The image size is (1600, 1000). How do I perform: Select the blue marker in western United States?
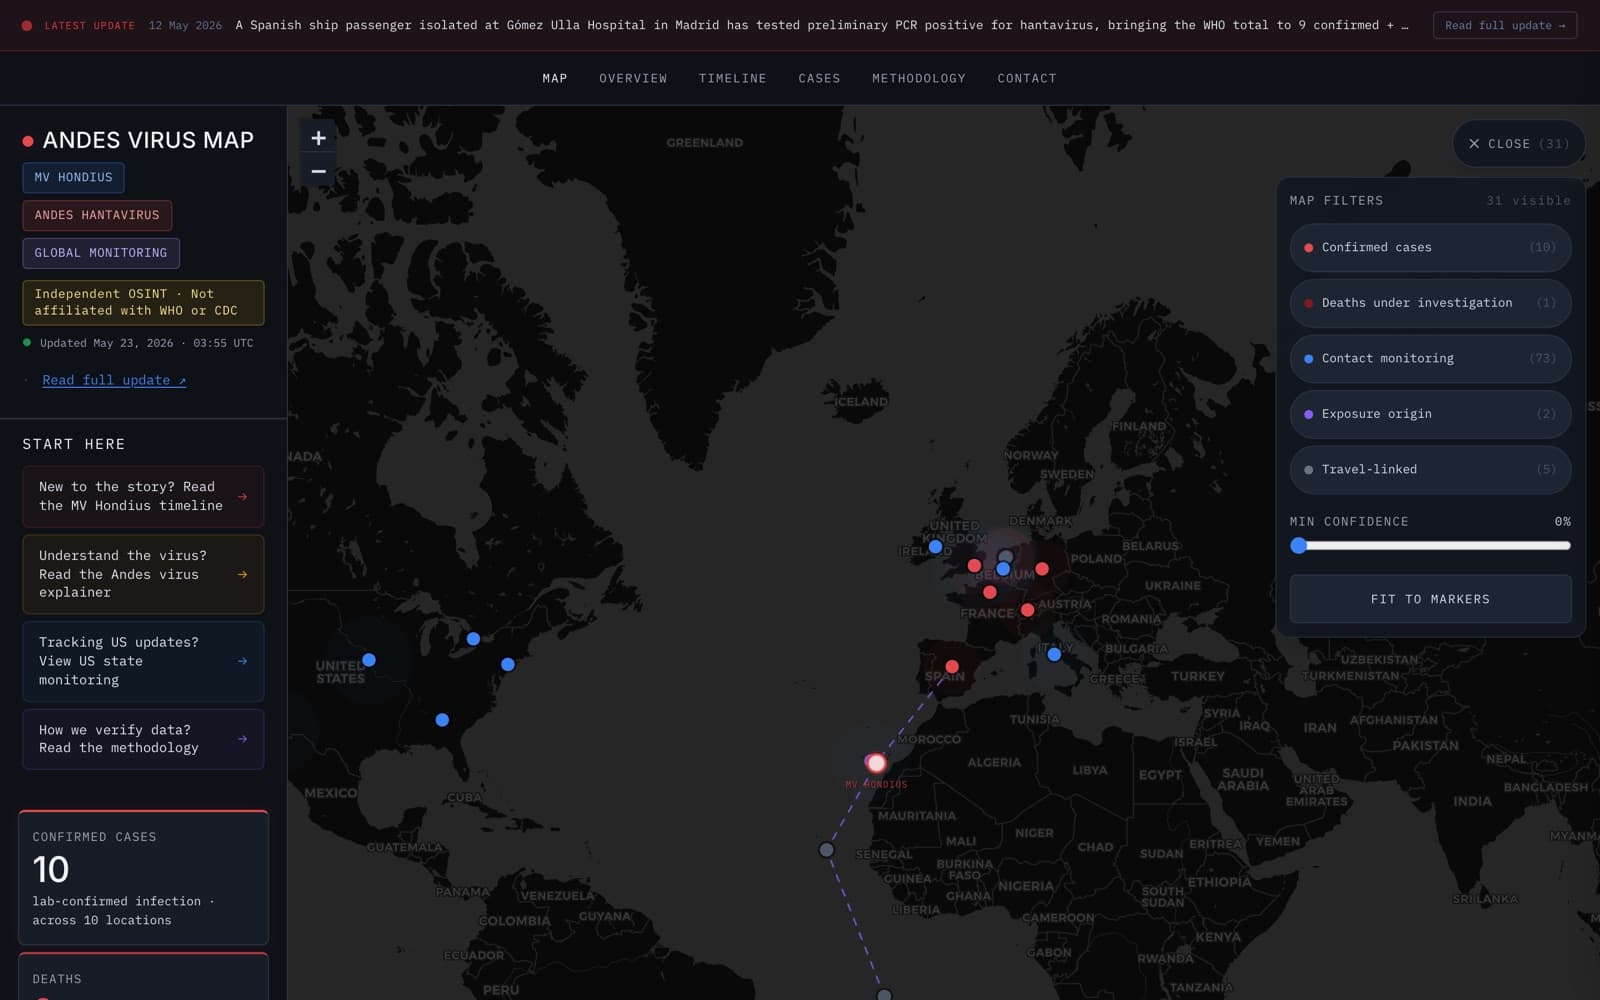[x=369, y=660]
